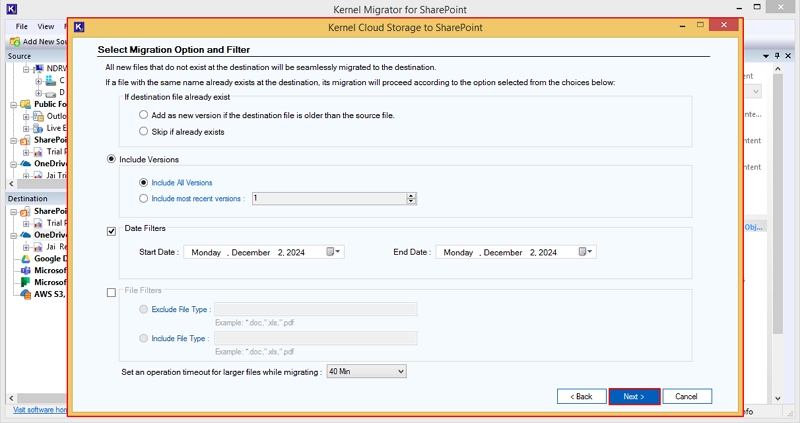Select Add as new version if destination older
This screenshot has height=423, width=800.
click(x=143, y=115)
